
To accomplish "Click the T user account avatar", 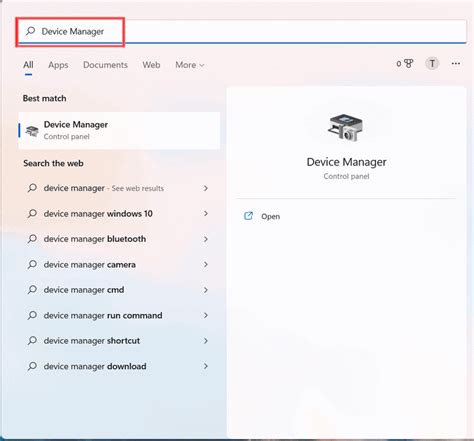I will pyautogui.click(x=432, y=63).
